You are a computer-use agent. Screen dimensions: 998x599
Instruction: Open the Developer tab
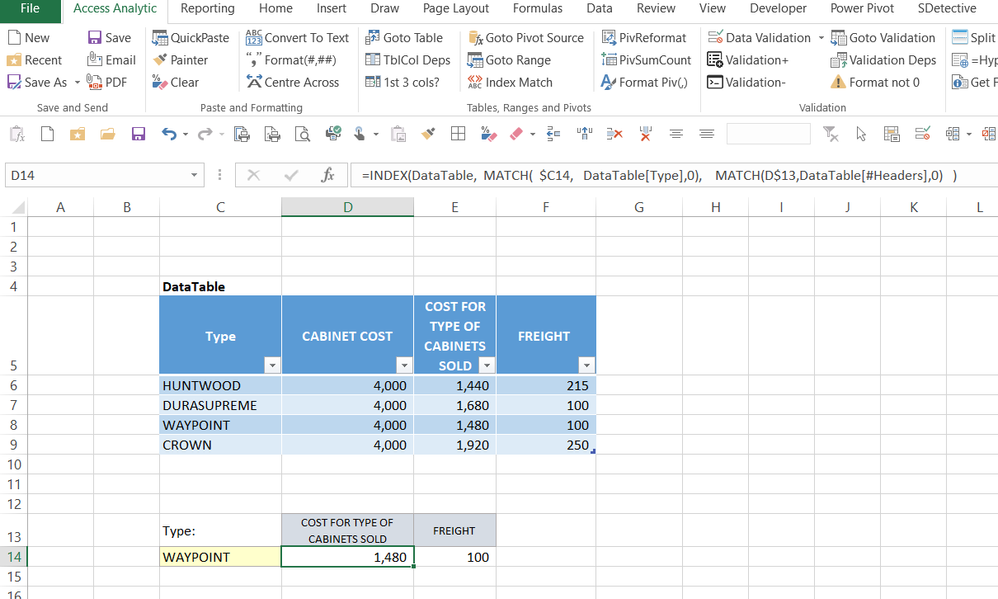pos(778,9)
